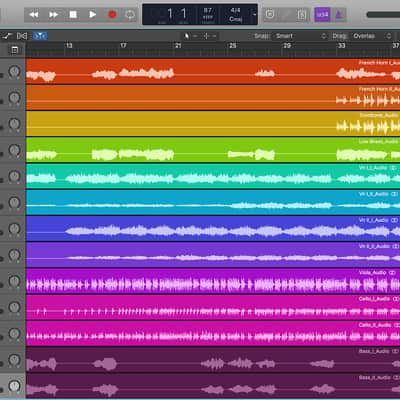Click the pan knob of the Viola track
The height and width of the screenshot is (400, 400).
(14, 281)
